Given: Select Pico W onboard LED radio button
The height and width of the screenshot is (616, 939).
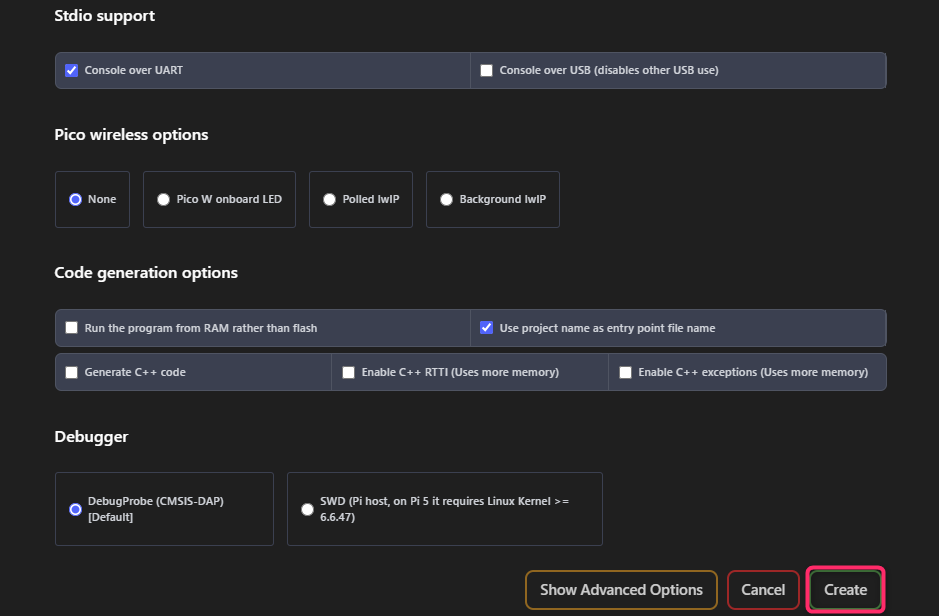Looking at the screenshot, I should (163, 199).
